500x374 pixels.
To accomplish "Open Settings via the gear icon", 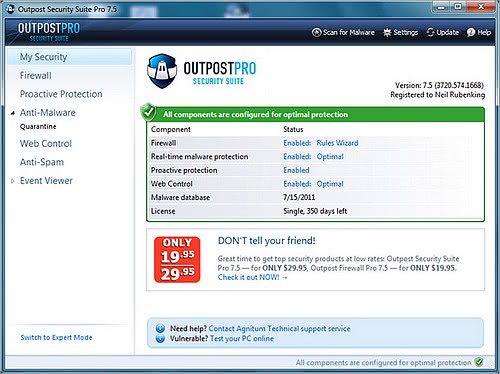I will (387, 32).
